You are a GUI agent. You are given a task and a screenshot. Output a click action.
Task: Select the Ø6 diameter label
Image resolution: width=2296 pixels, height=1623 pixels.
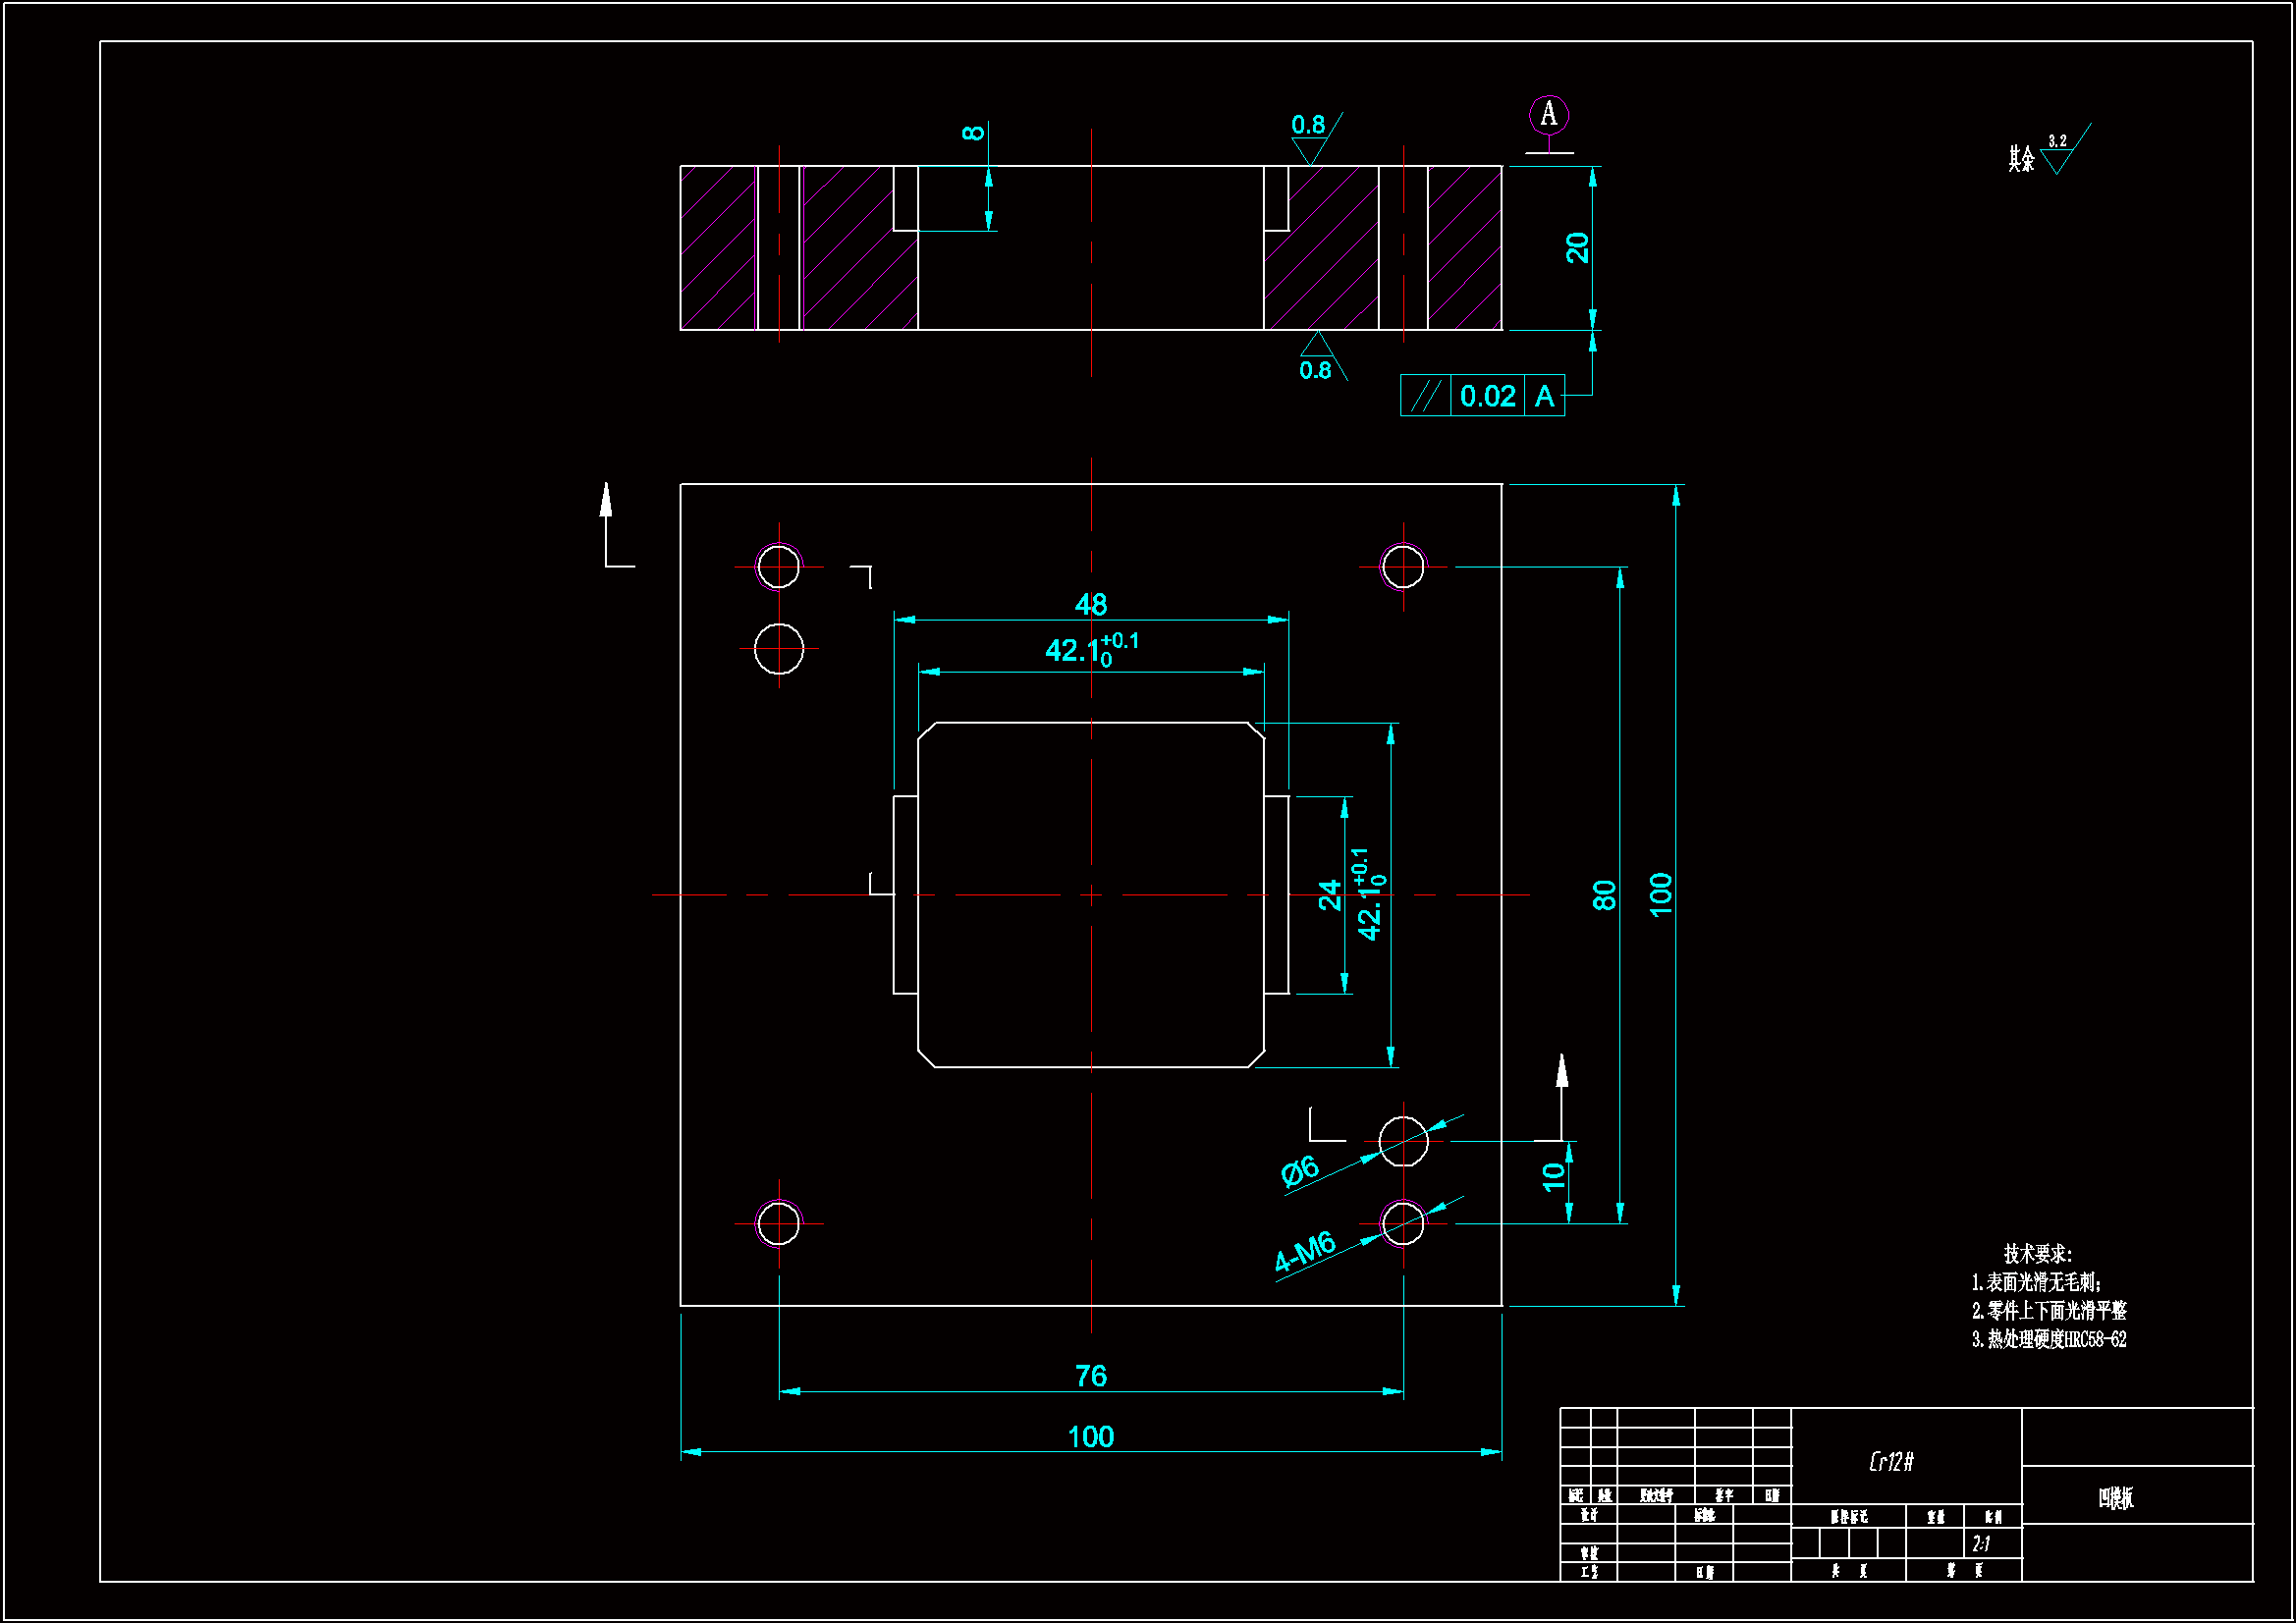coord(1300,1171)
